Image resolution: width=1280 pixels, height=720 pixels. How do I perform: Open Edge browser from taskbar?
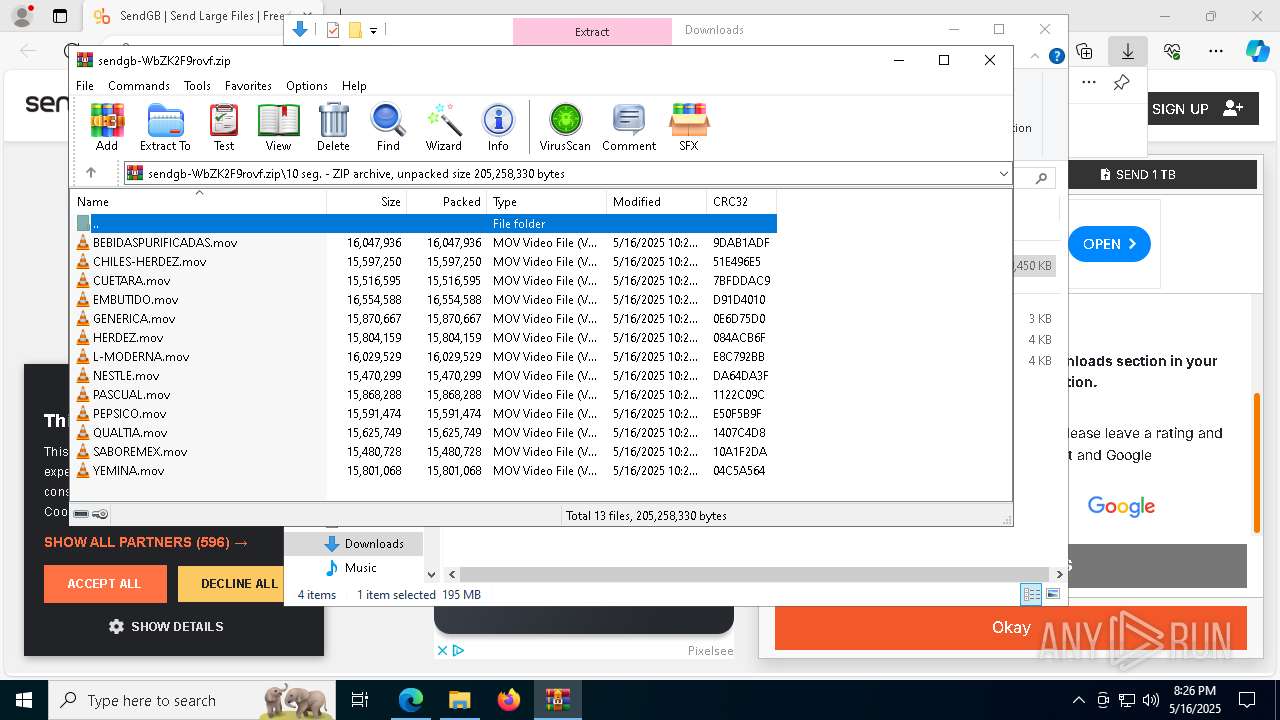(411, 700)
